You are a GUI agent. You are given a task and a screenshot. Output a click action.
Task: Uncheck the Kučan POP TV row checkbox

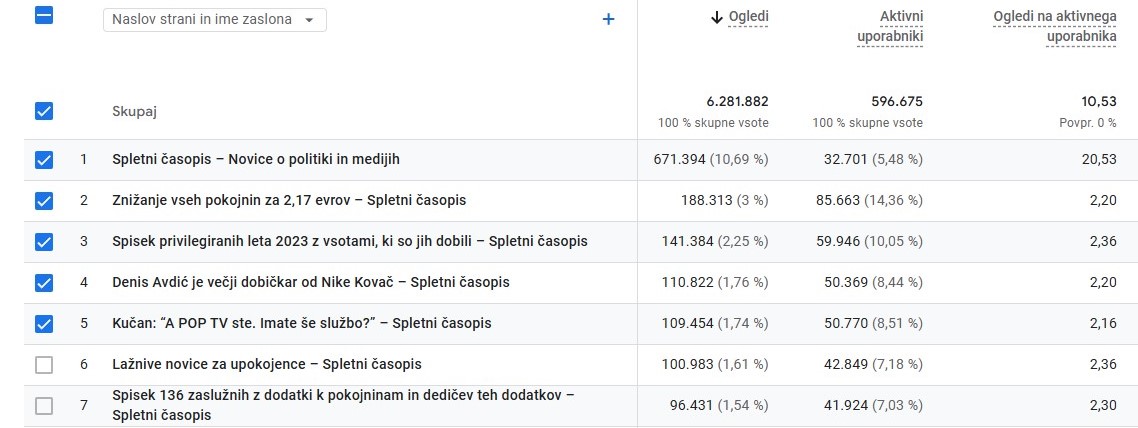click(44, 324)
